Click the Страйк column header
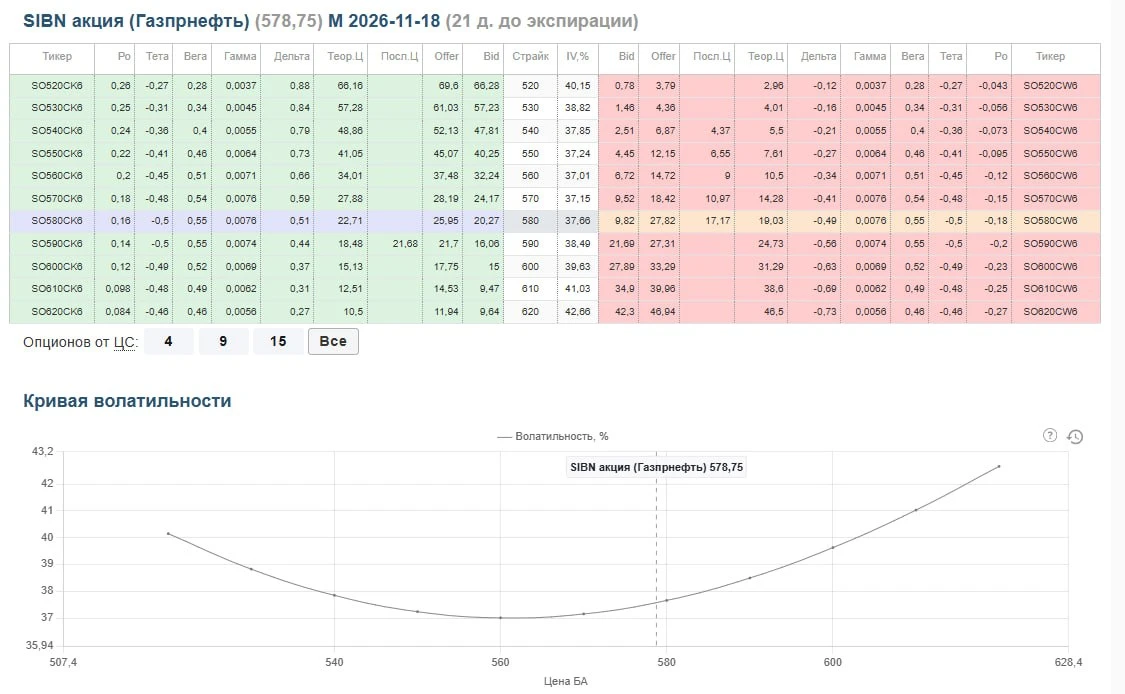The height and width of the screenshot is (694, 1125). tap(530, 56)
